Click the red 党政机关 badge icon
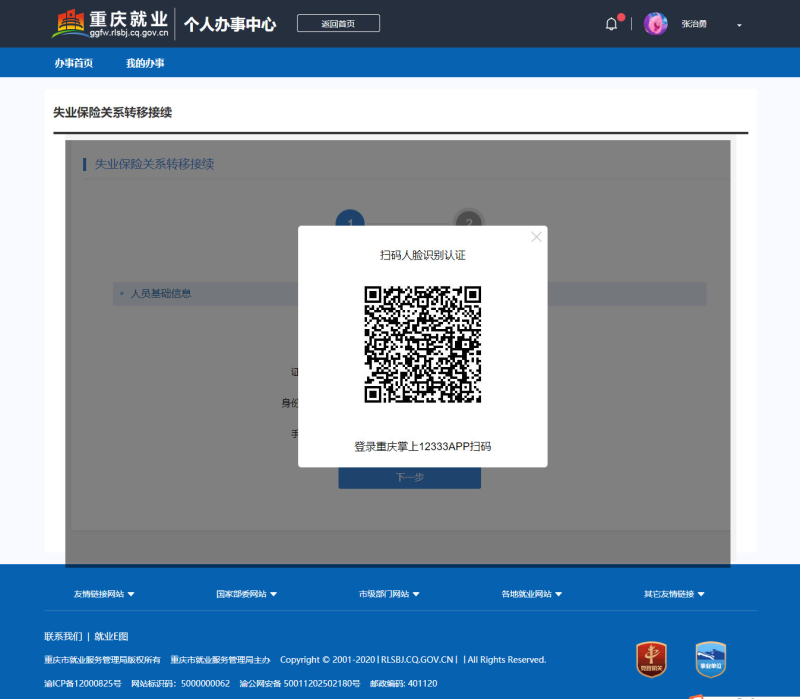The height and width of the screenshot is (699, 800). pyautogui.click(x=651, y=658)
